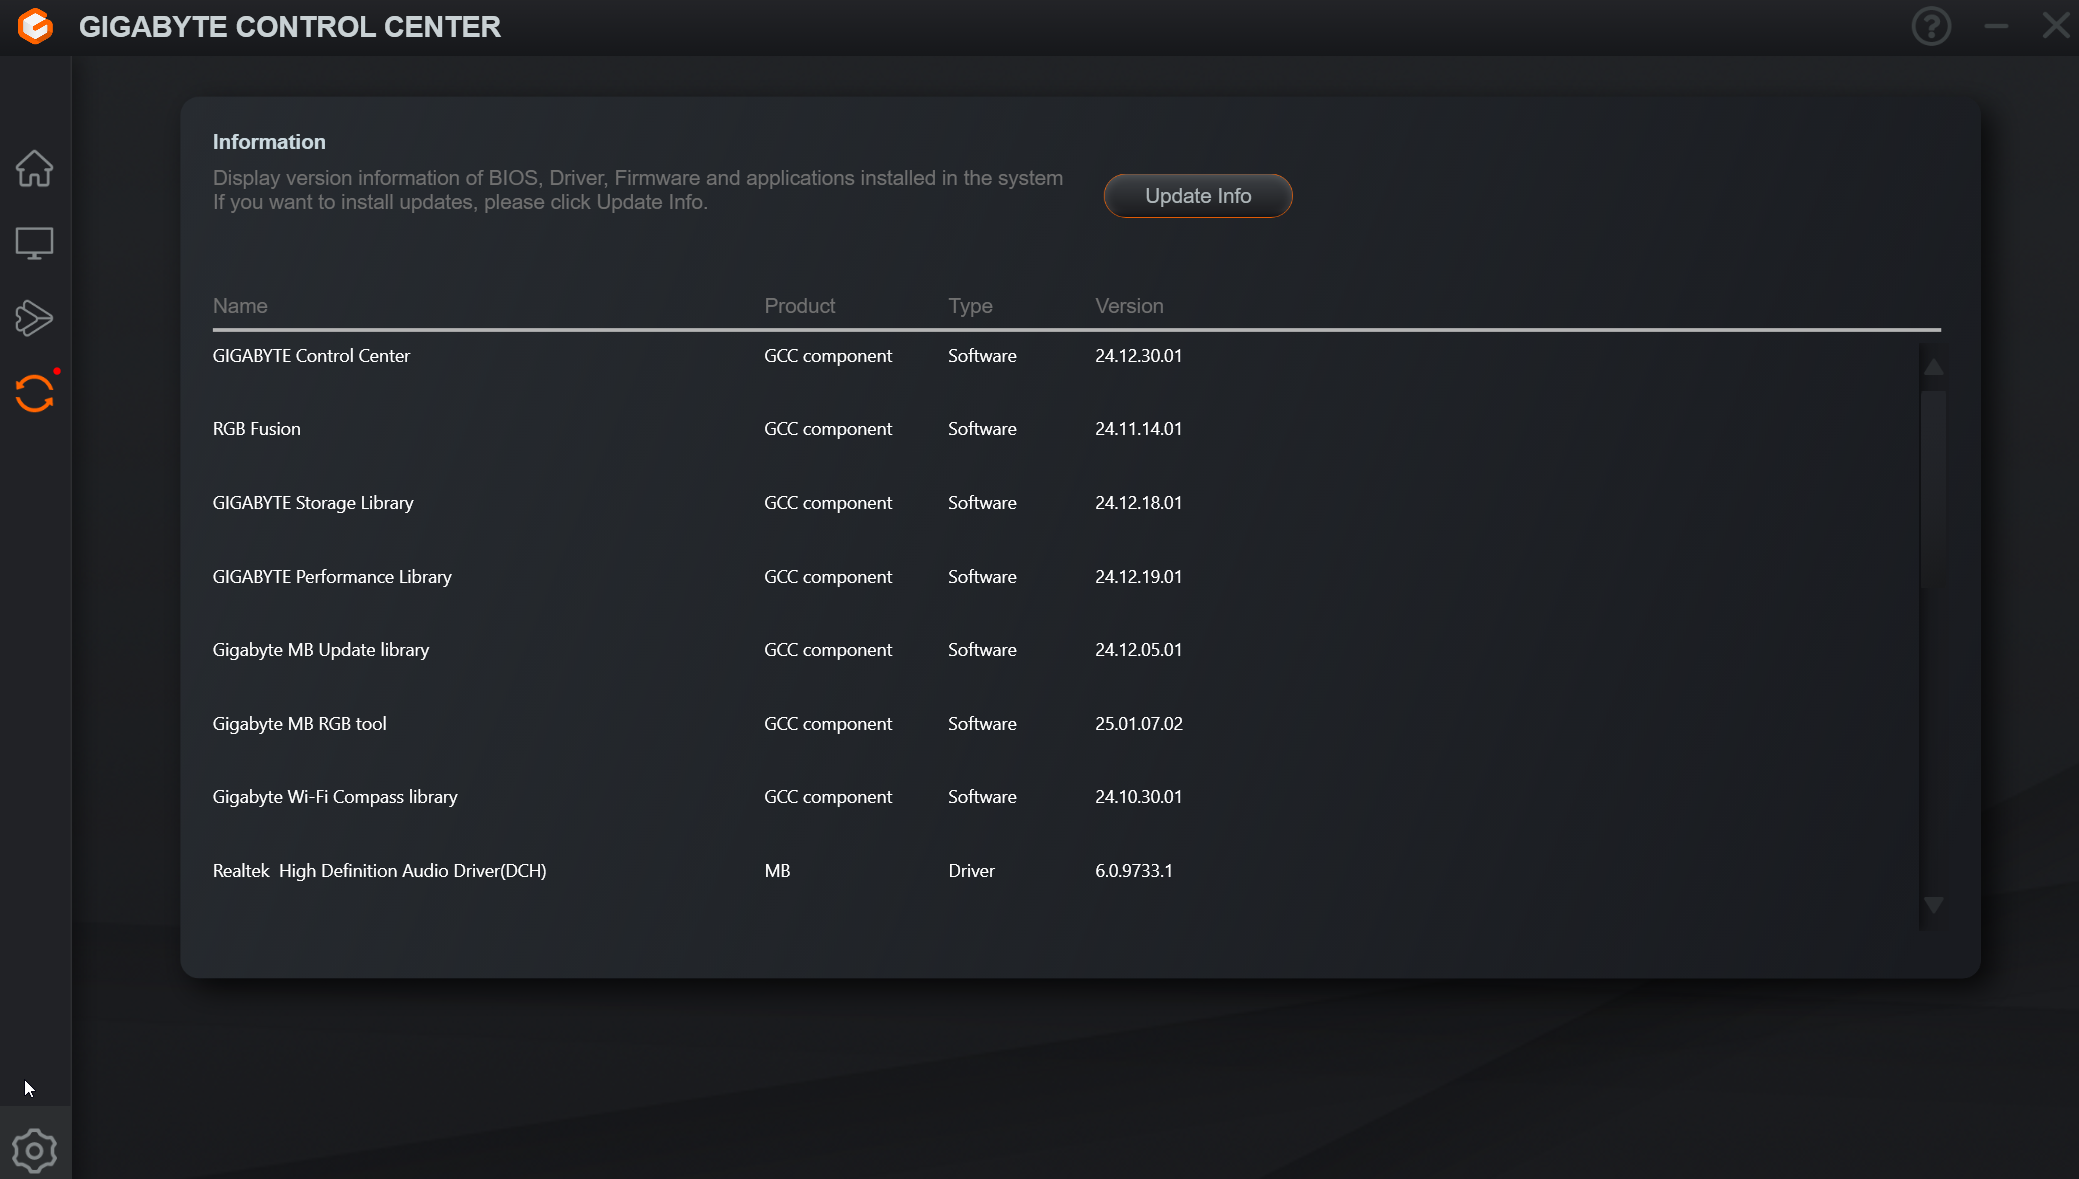Minimize the Control Center window
The image size is (2079, 1179).
tap(1996, 26)
